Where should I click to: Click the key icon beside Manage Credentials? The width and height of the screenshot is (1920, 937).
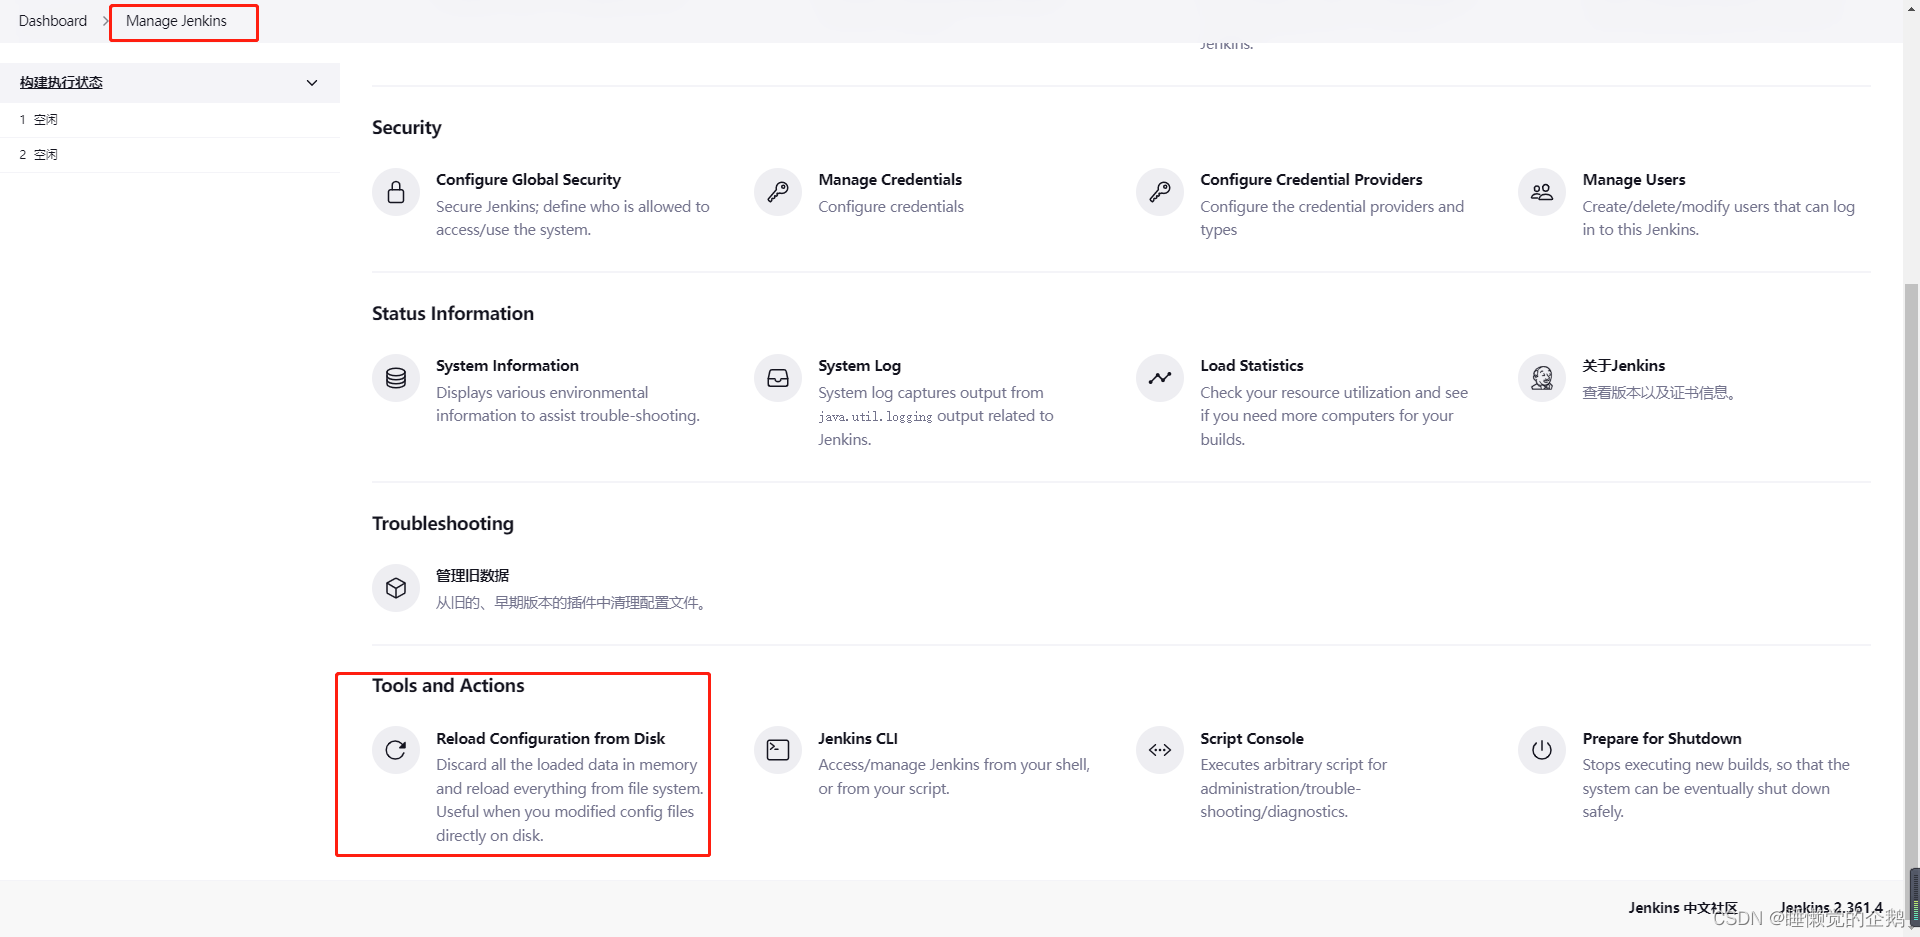coord(778,192)
